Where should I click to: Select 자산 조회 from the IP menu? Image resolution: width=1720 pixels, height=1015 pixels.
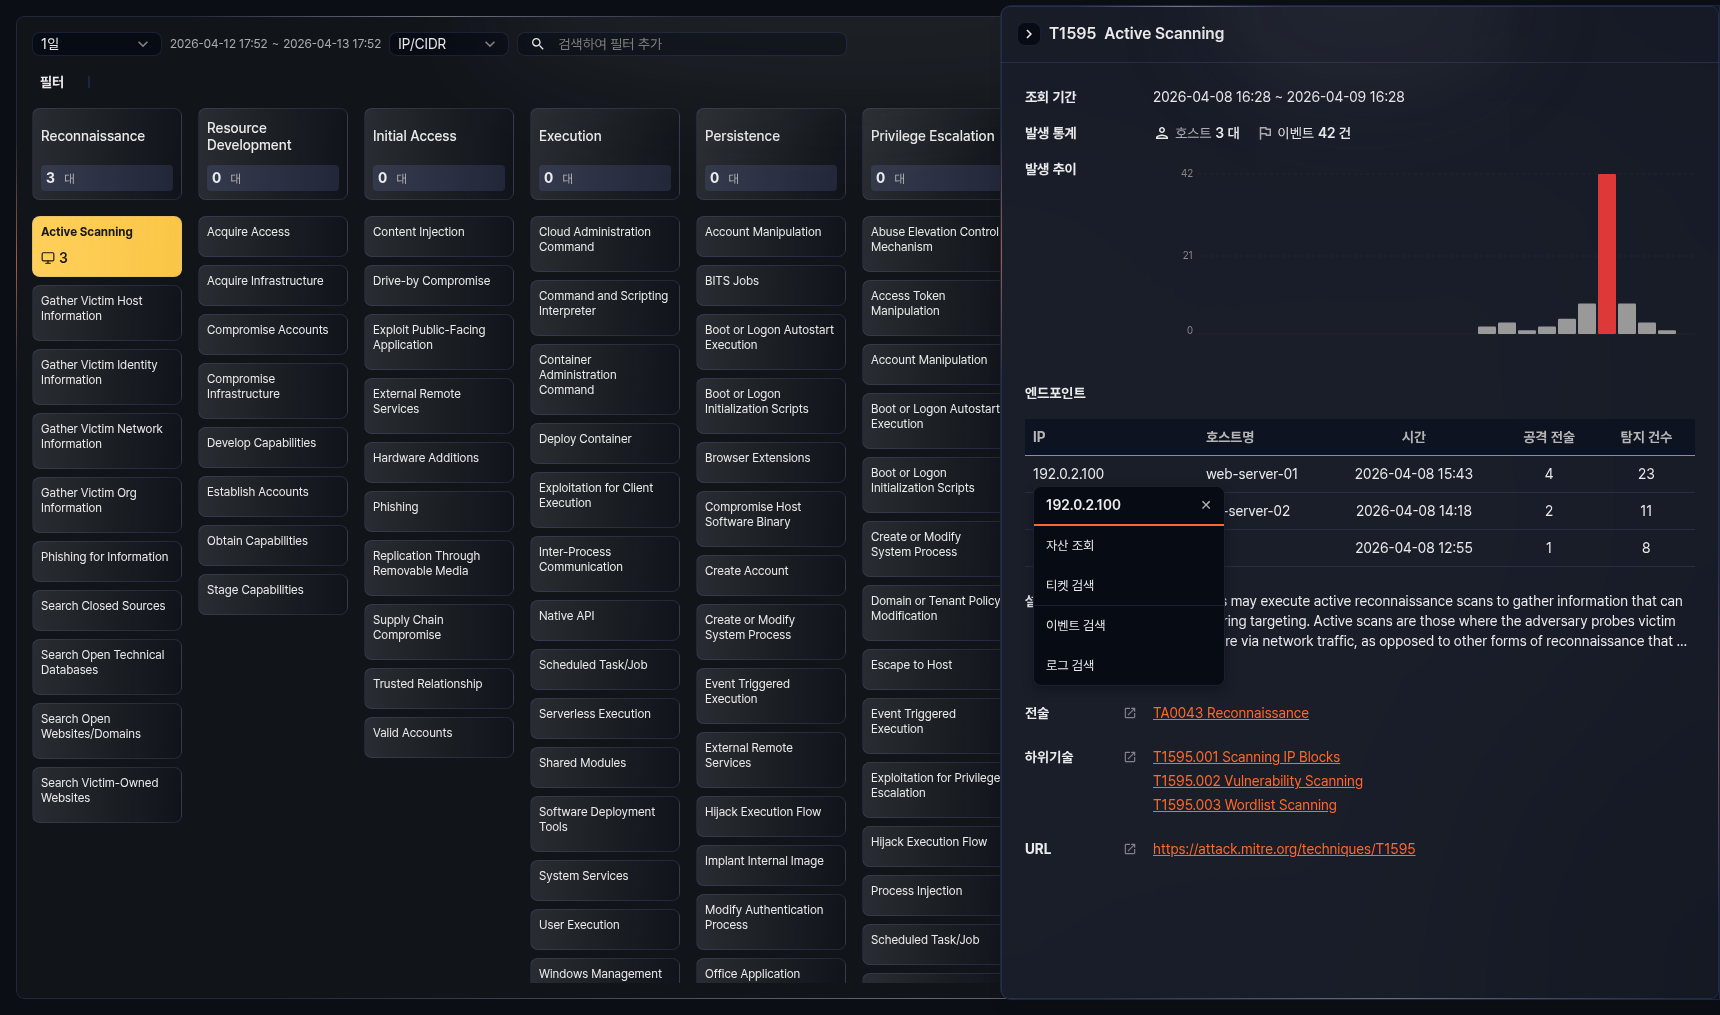click(1070, 545)
